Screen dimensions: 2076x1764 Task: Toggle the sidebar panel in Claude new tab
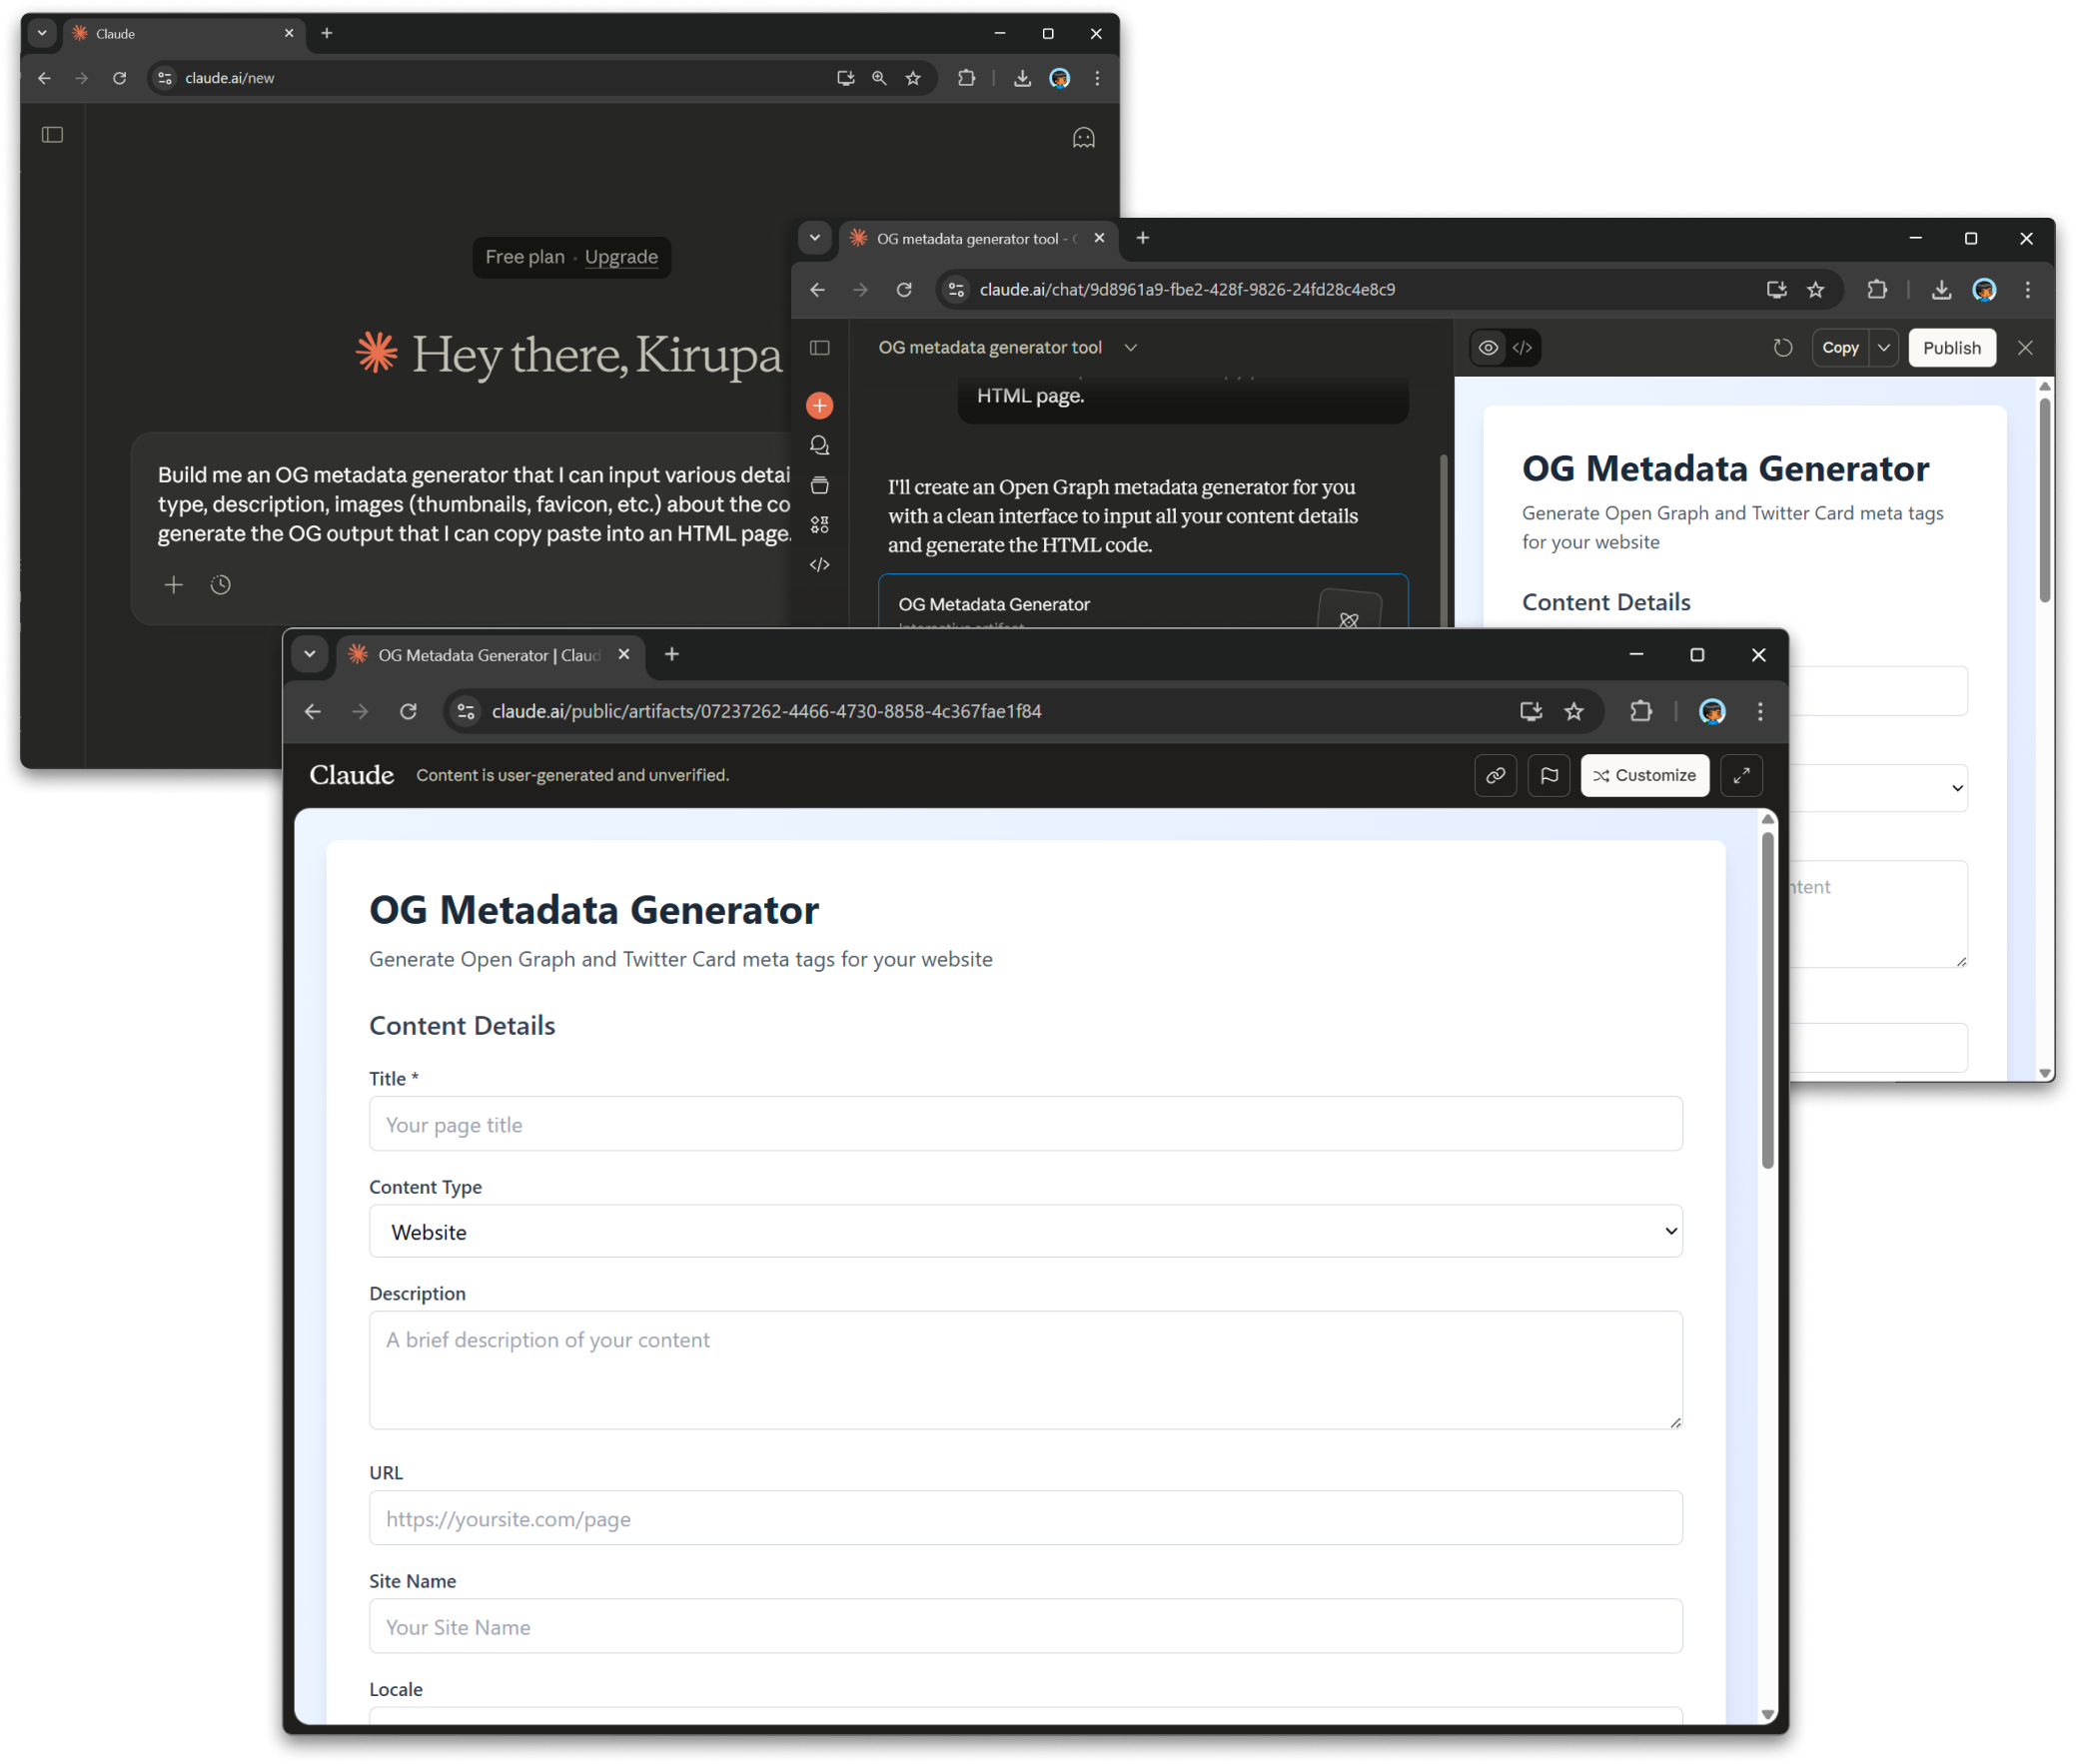[x=53, y=135]
